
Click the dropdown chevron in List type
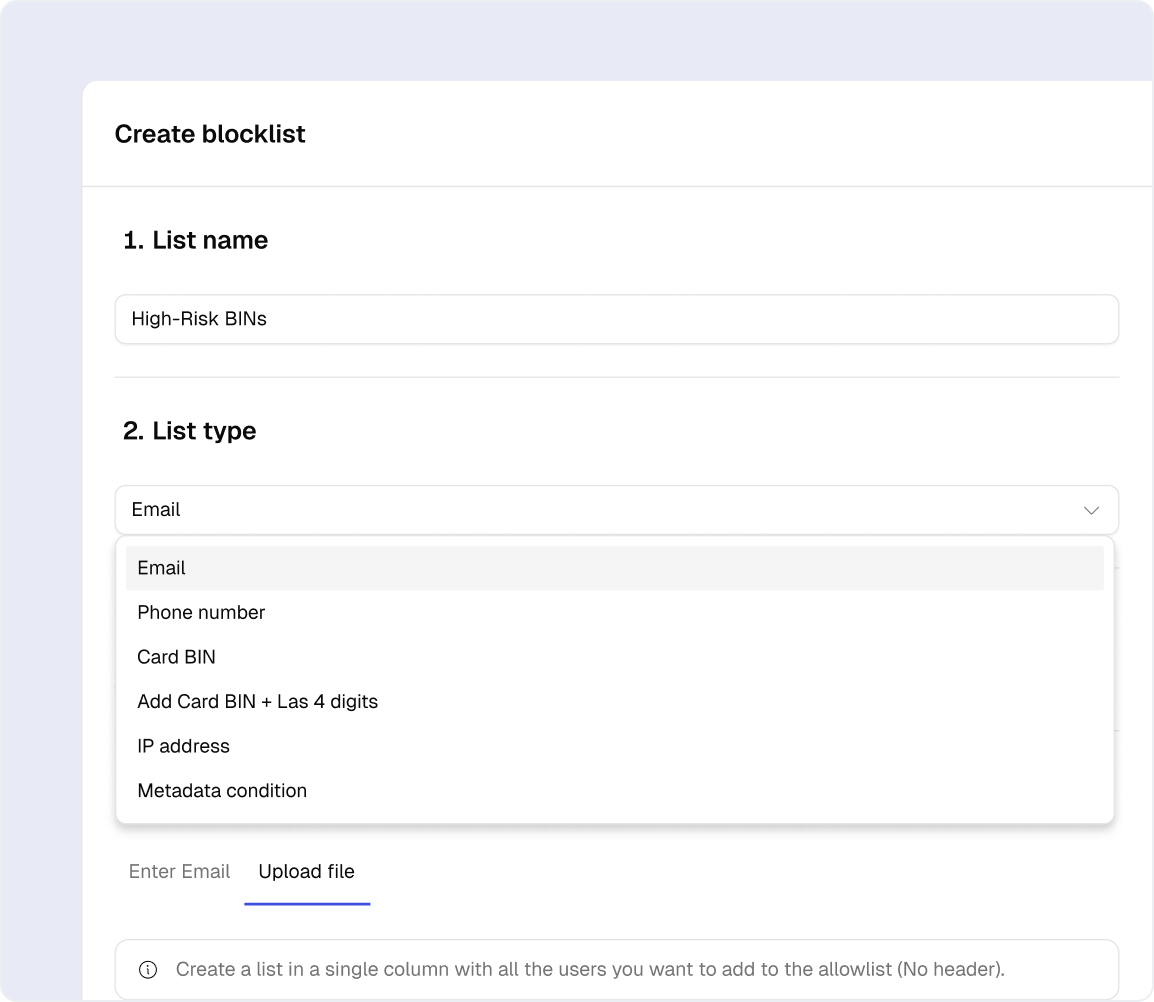[1091, 510]
